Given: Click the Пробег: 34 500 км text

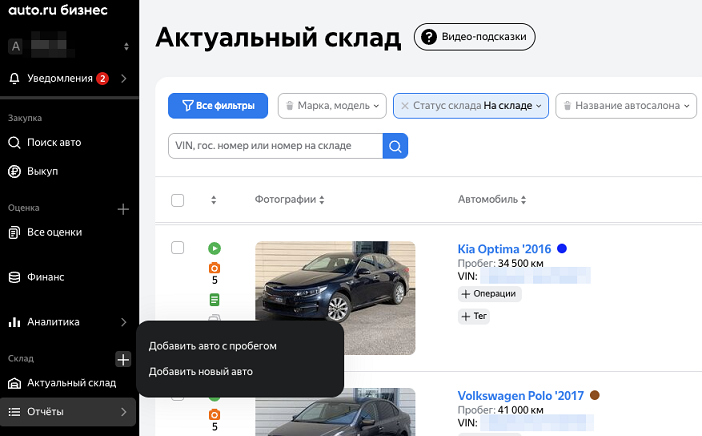Looking at the screenshot, I should point(501,263).
